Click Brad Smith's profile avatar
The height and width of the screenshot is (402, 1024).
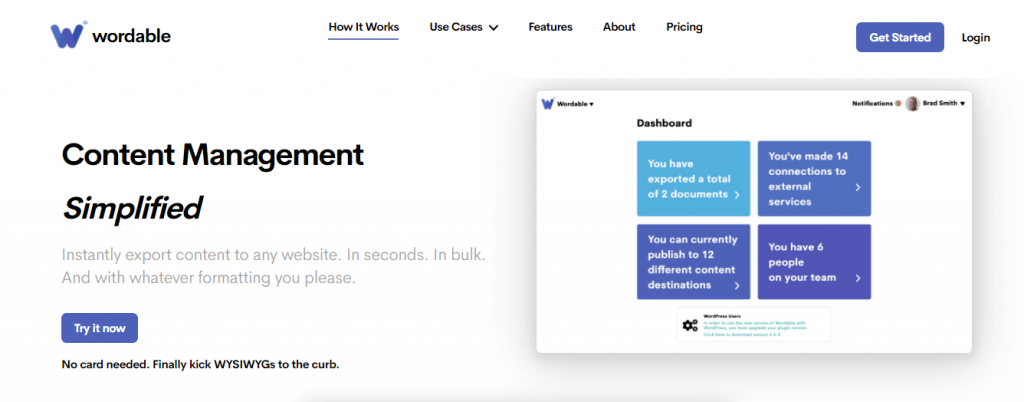[912, 103]
